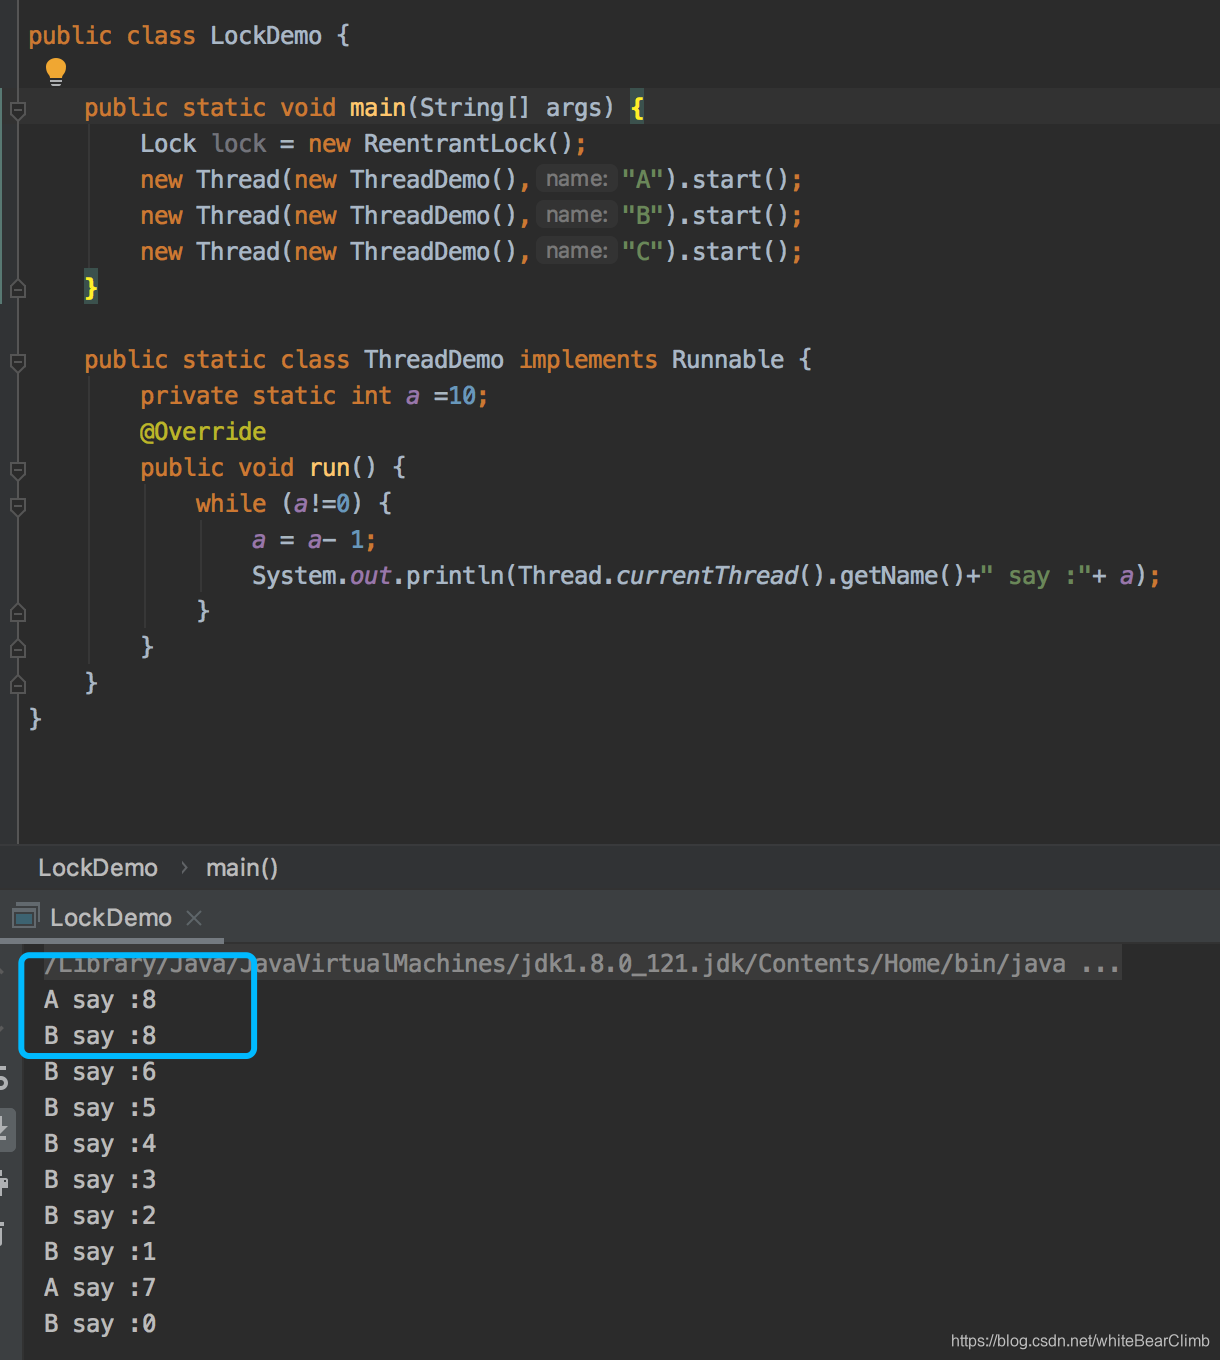Click the while keyword
The width and height of the screenshot is (1220, 1360).
231,504
